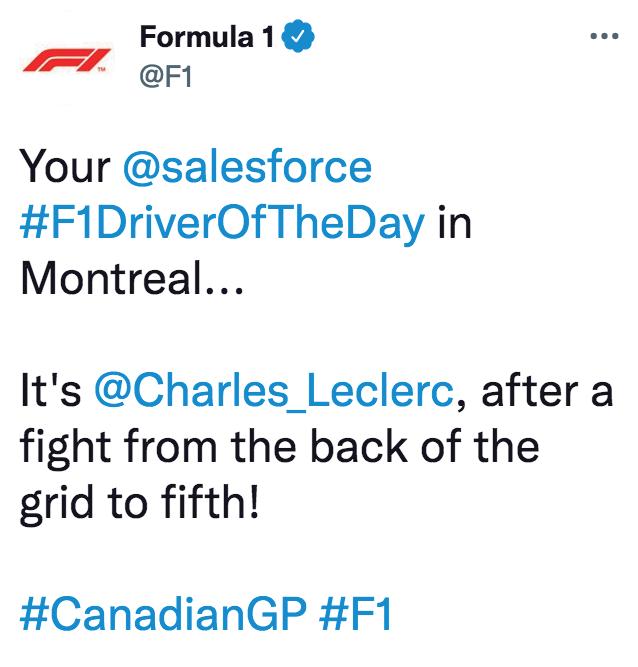
Task: Click the word "It's" before the mention
Action: [x=51, y=391]
